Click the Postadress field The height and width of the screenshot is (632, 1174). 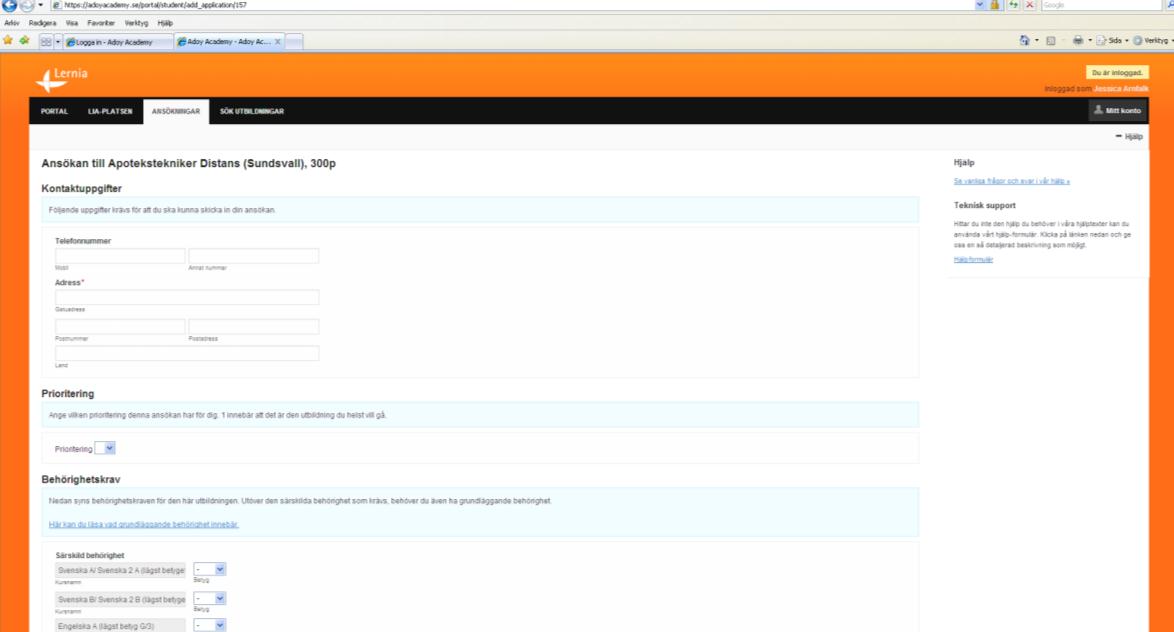pyautogui.click(x=253, y=326)
